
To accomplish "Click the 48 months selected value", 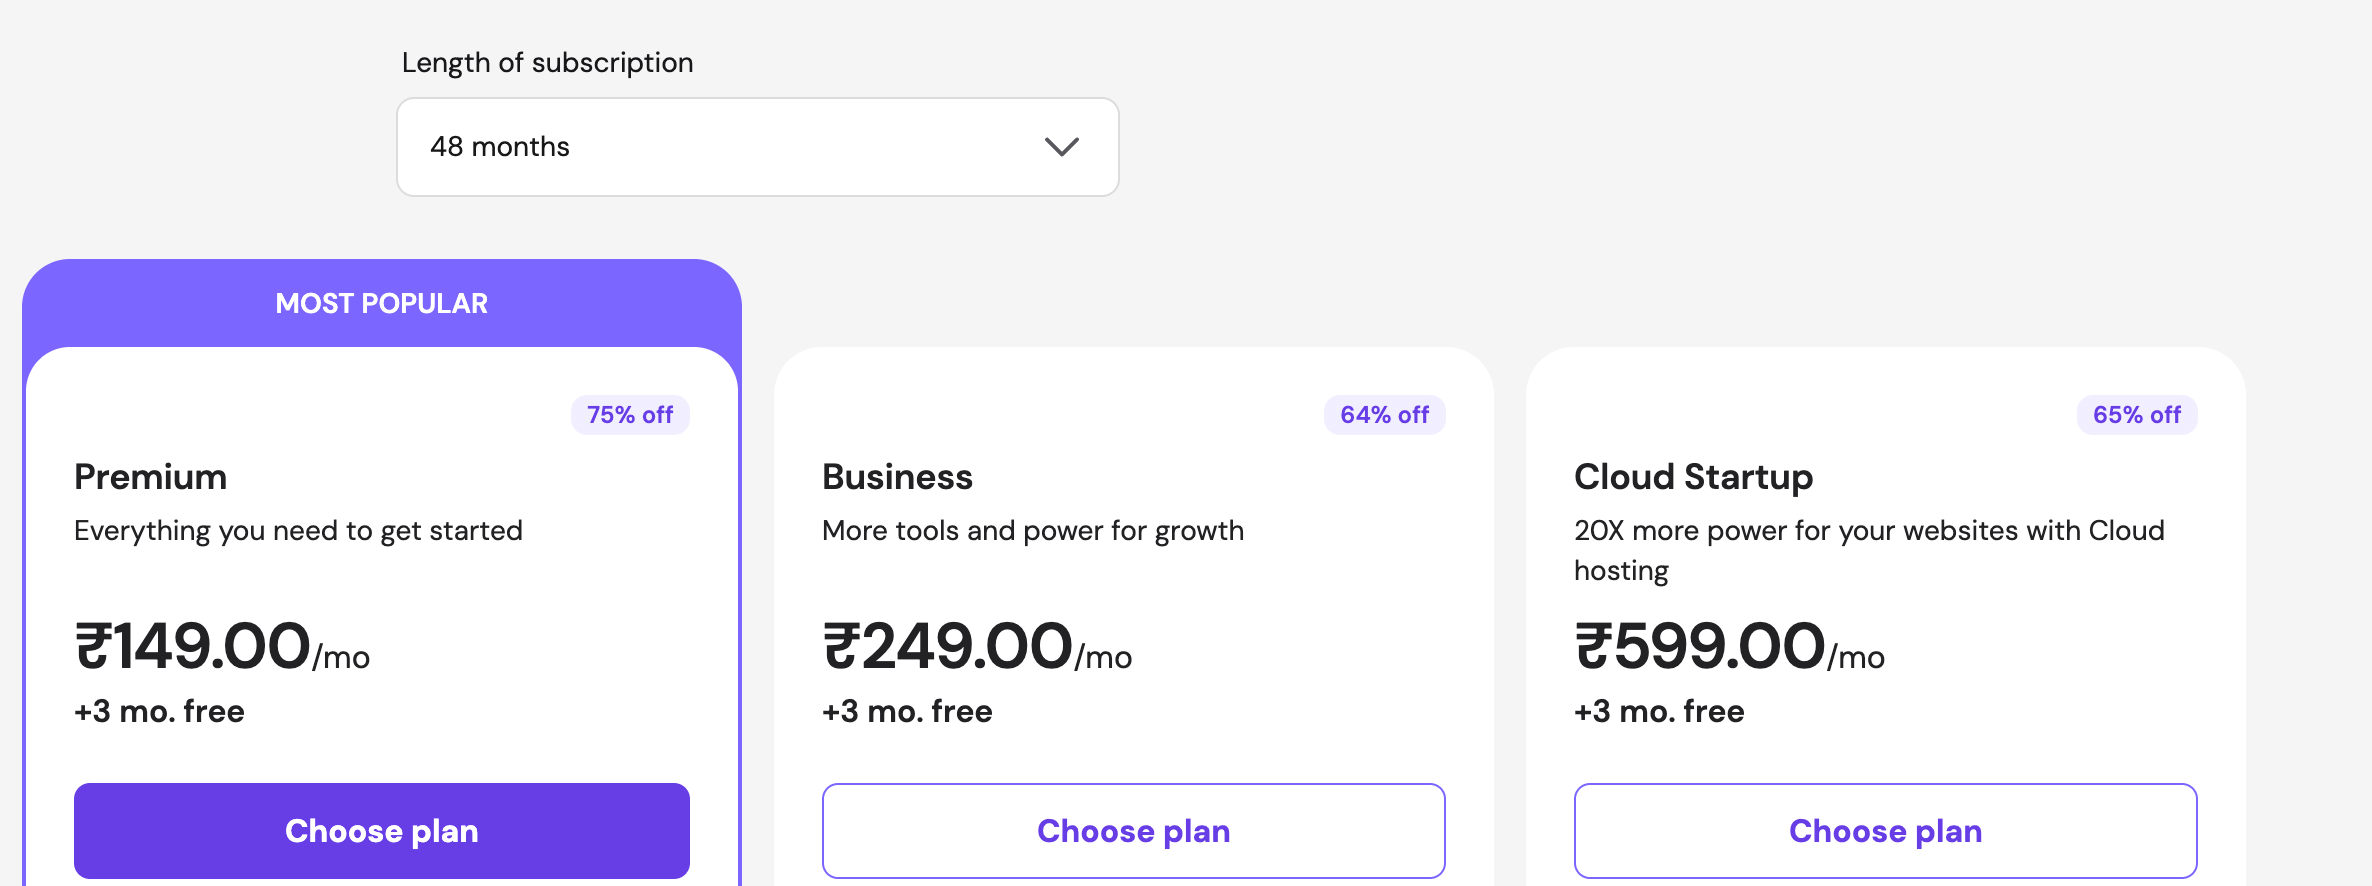I will [x=500, y=147].
